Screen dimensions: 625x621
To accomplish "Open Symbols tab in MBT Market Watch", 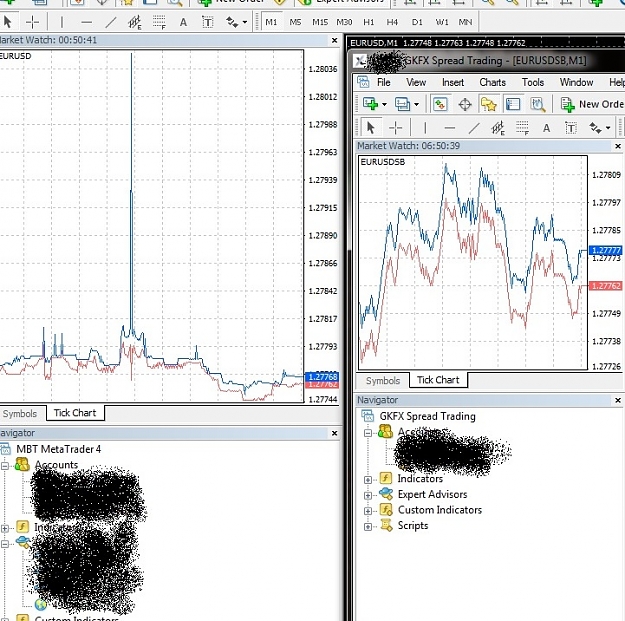I will (20, 414).
